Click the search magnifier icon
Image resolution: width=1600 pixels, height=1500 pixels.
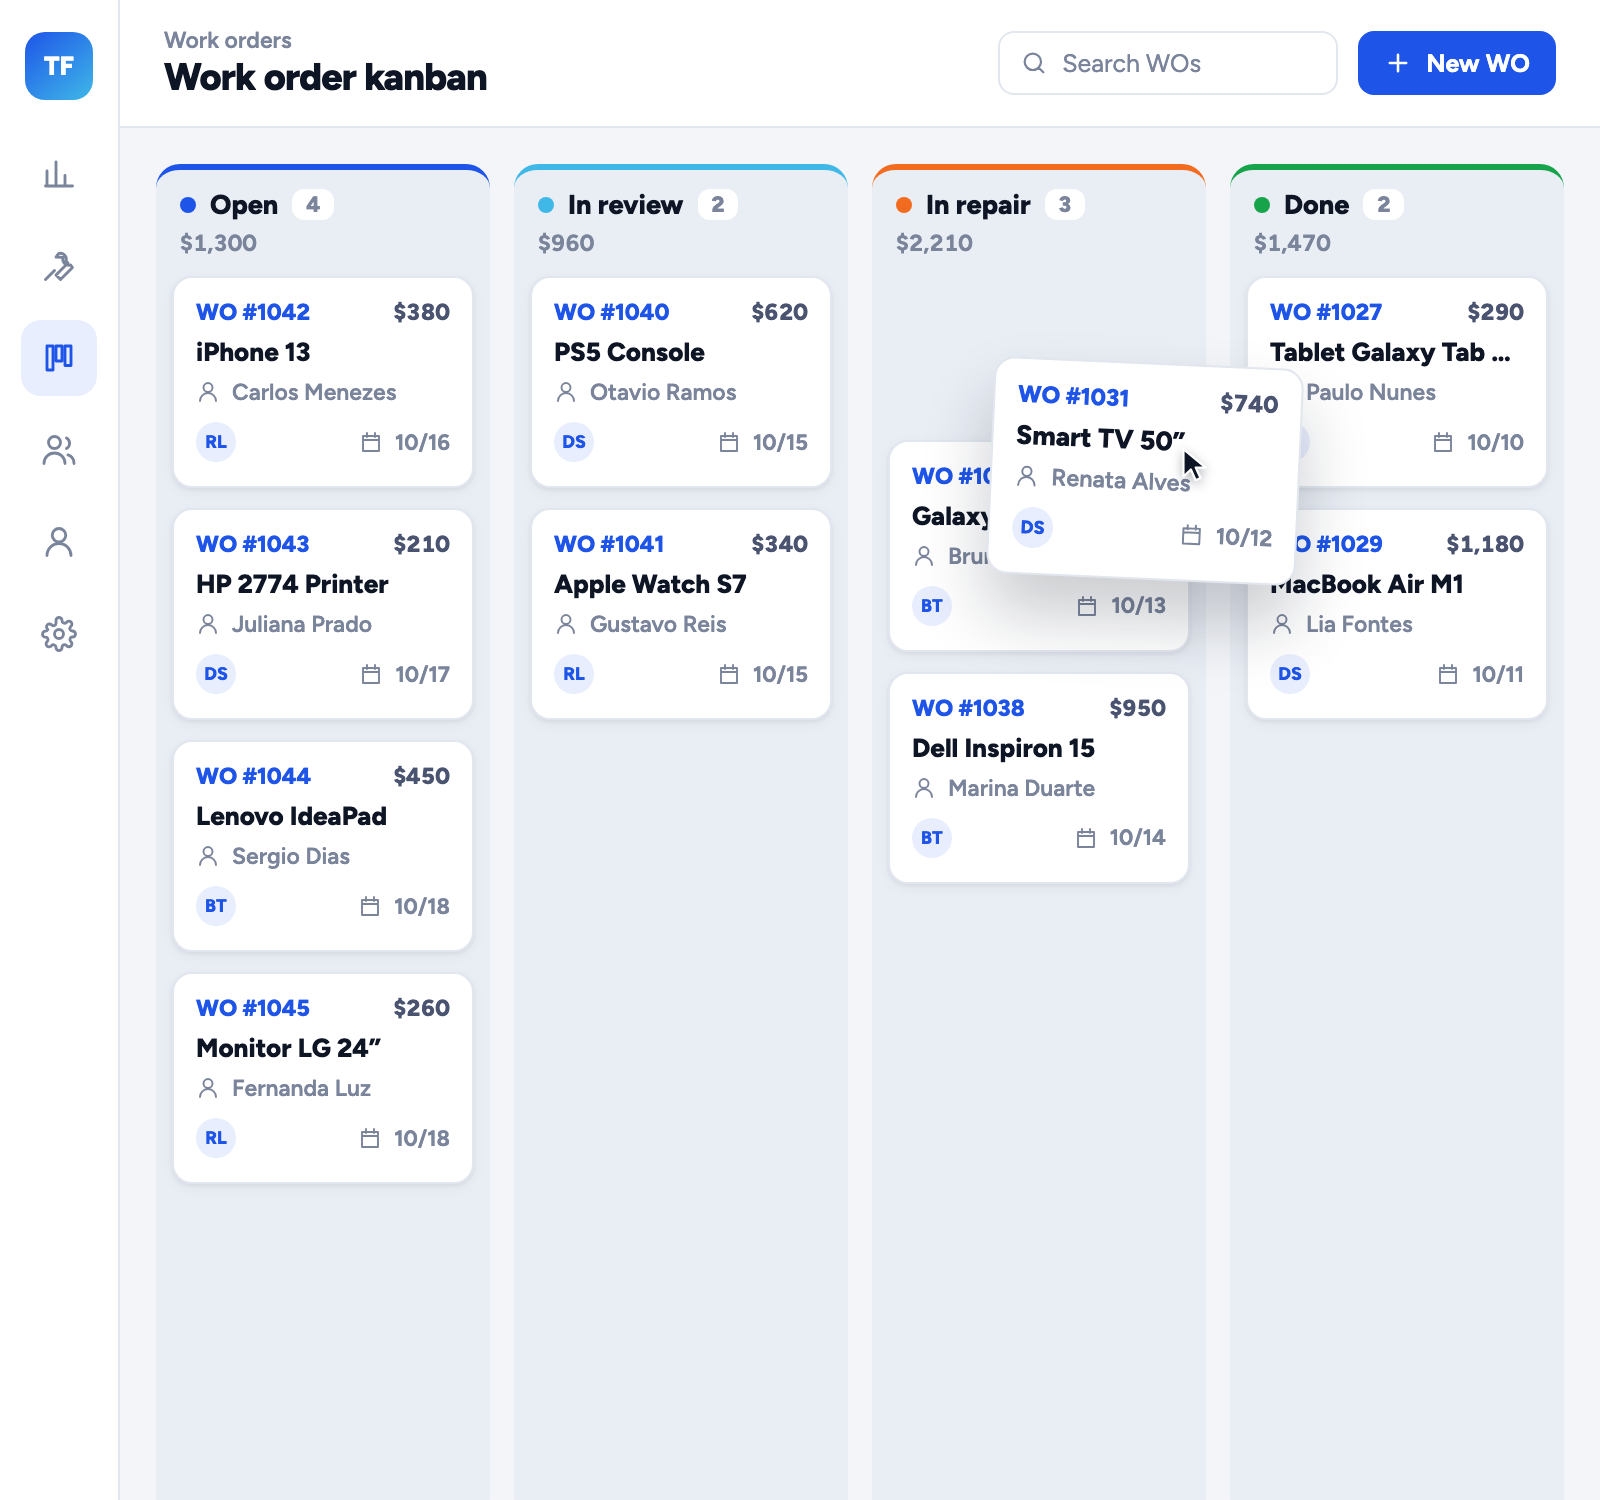(x=1034, y=63)
